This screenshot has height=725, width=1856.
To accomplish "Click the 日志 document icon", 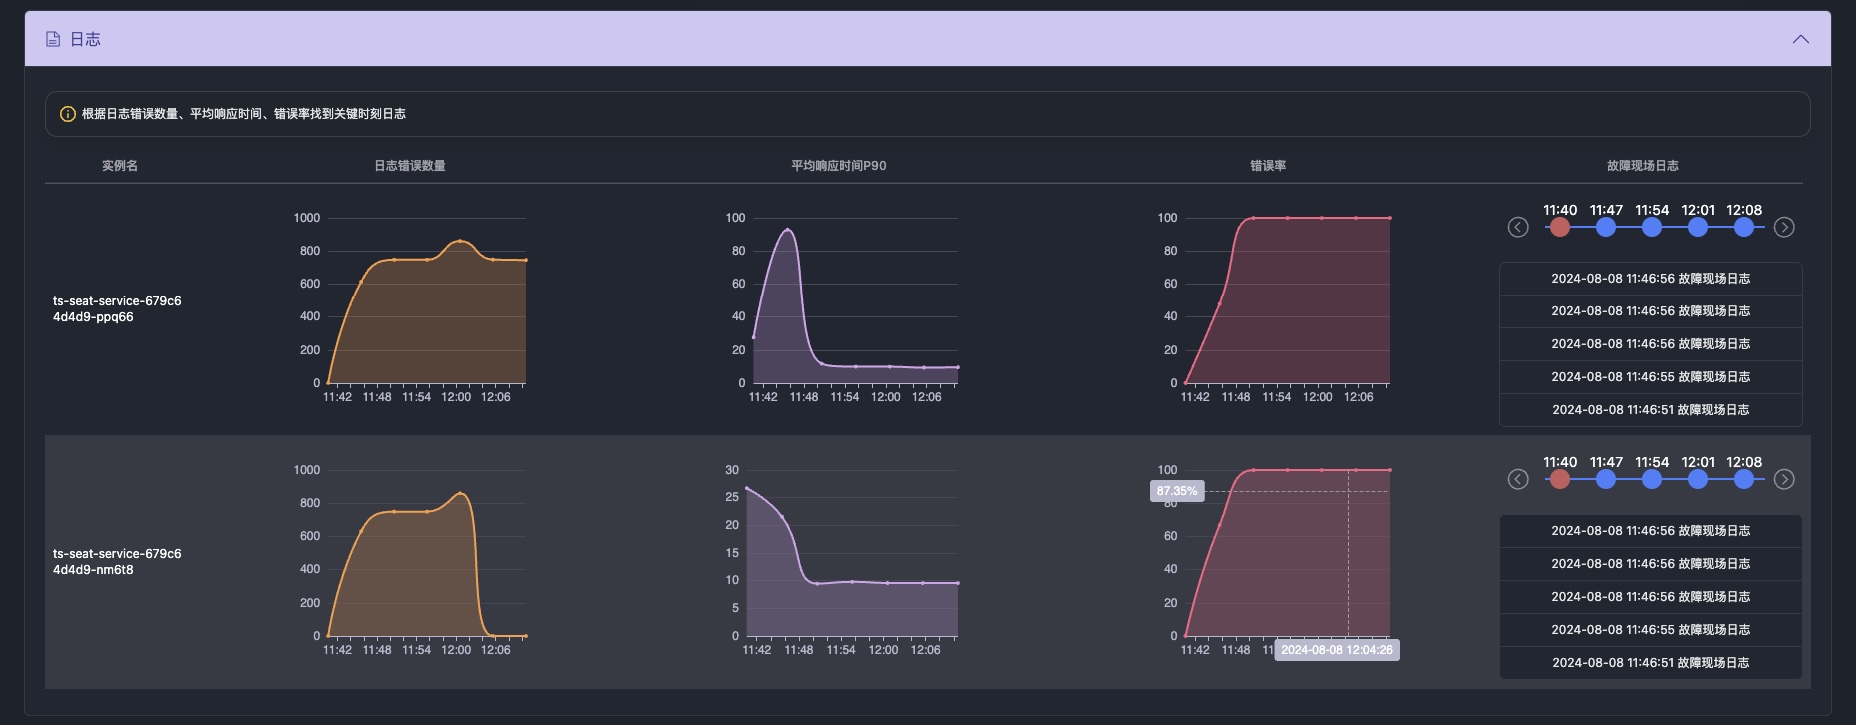I will (x=53, y=39).
